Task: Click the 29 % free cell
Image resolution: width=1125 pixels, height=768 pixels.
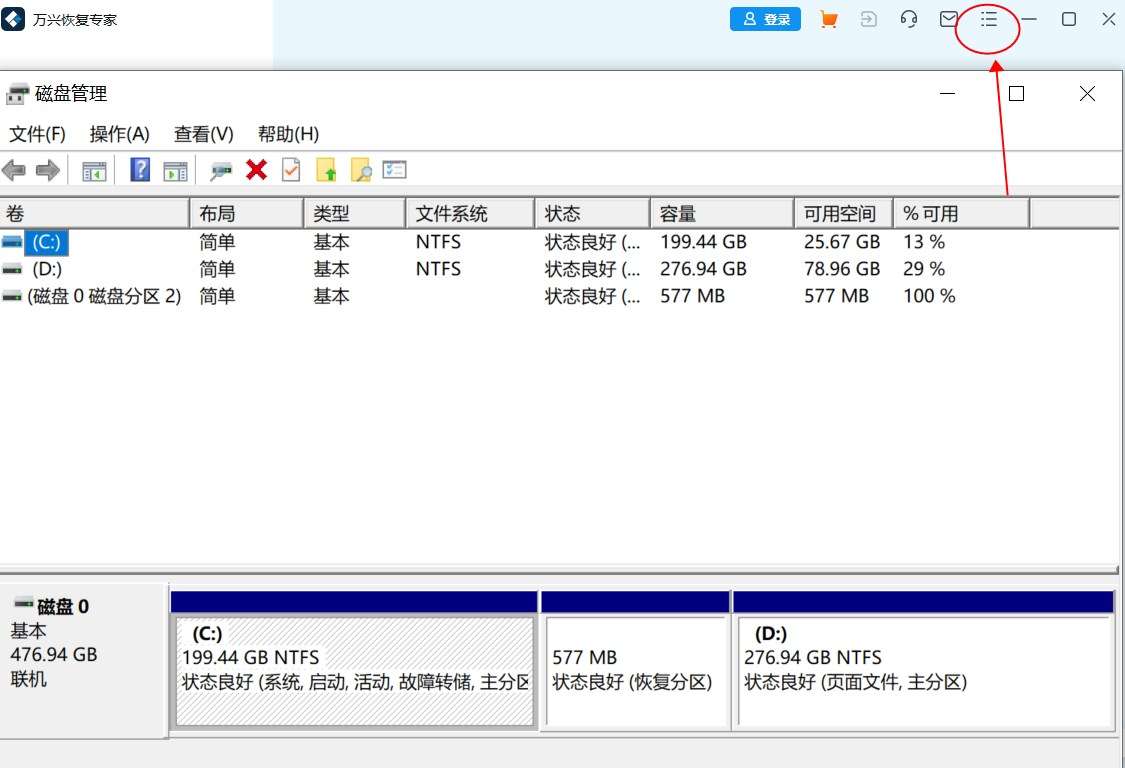Action: (x=924, y=269)
